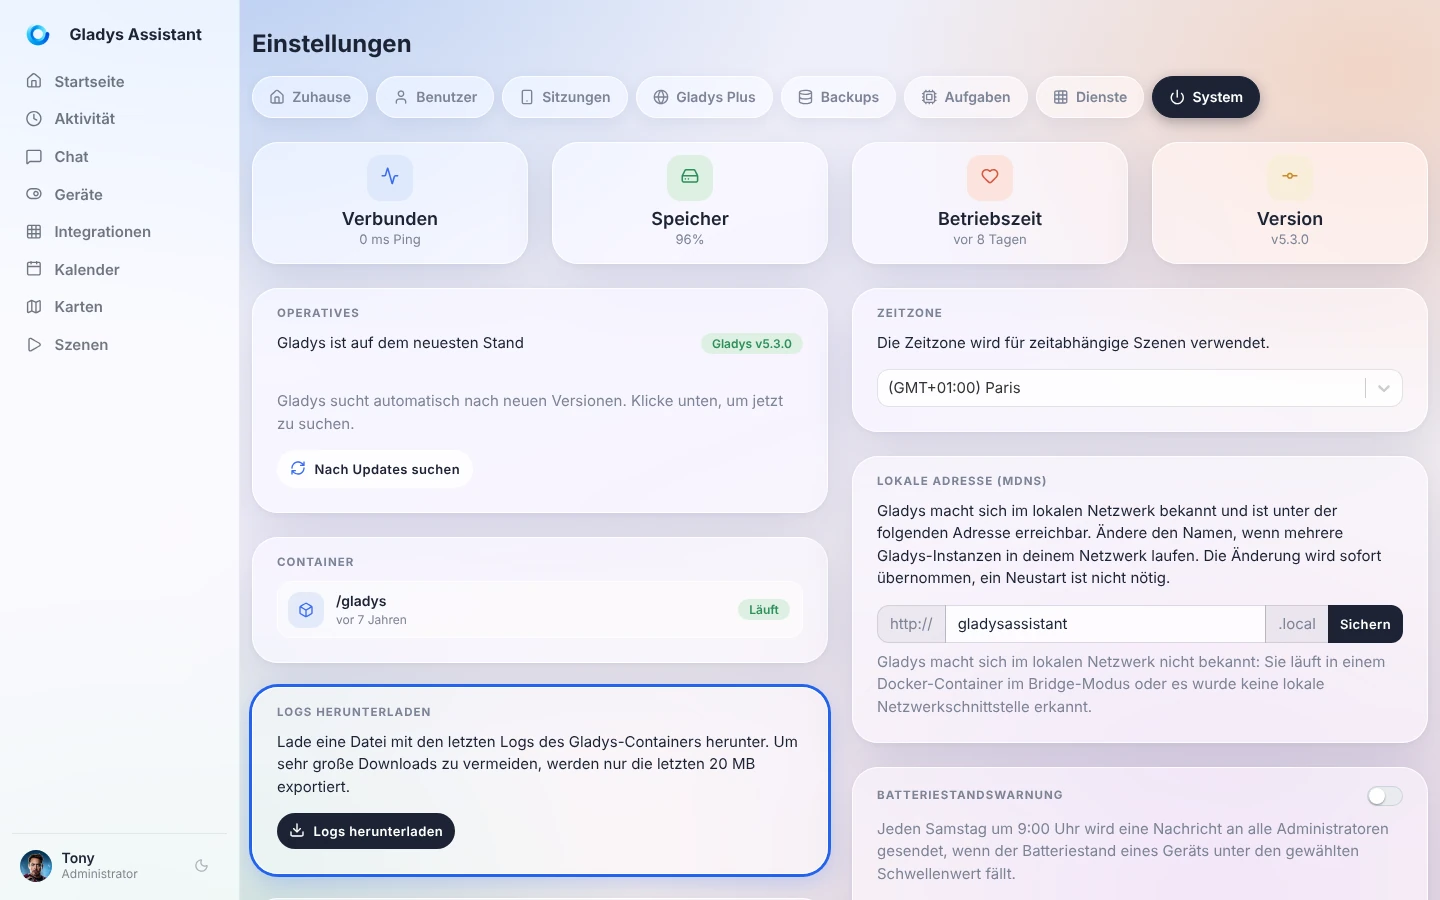This screenshot has height=900, width=1440.
Task: Click the Betriebszeit heart icon
Action: point(990,177)
